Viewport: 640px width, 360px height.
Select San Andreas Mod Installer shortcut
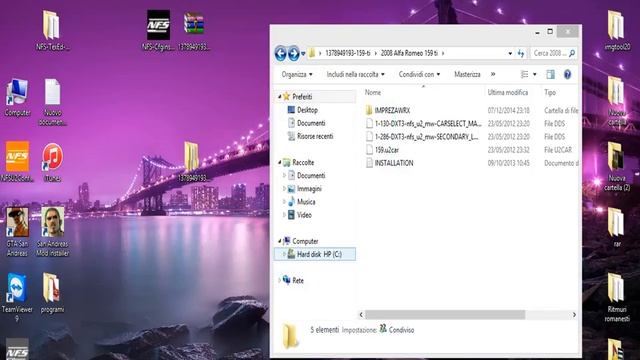(x=53, y=232)
